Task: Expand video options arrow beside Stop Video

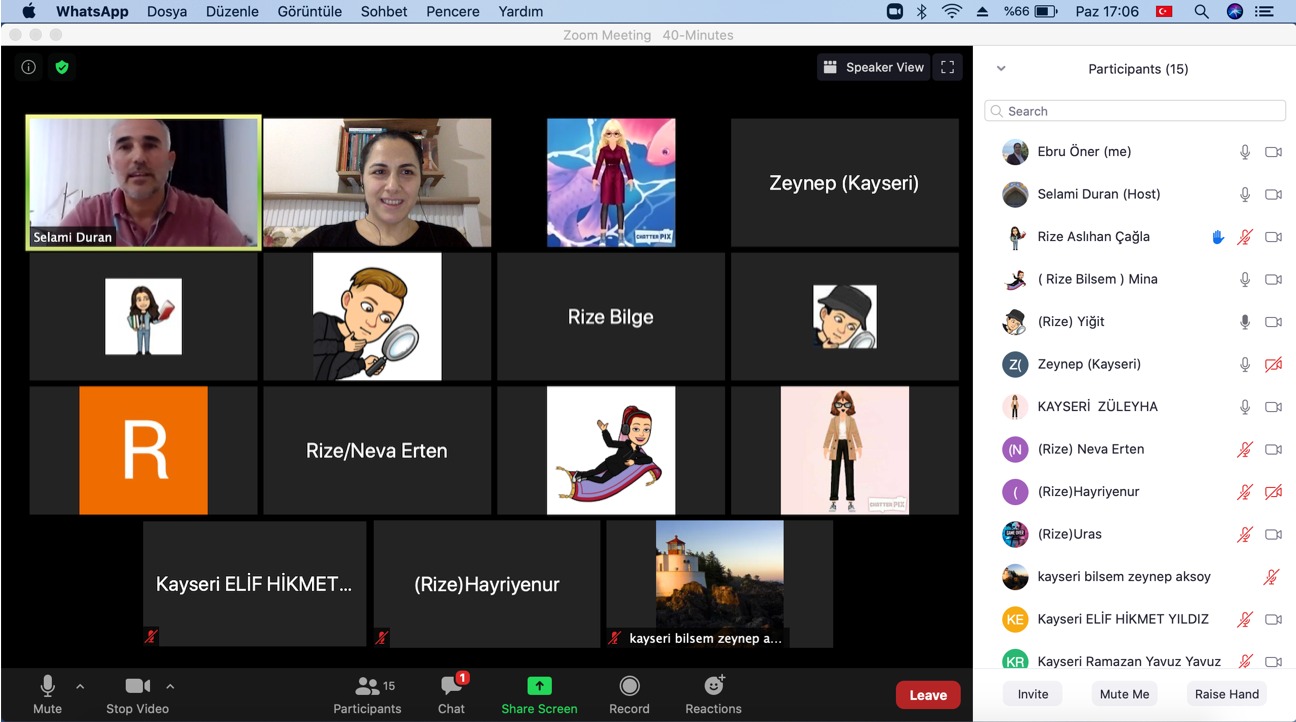Action: coord(170,686)
